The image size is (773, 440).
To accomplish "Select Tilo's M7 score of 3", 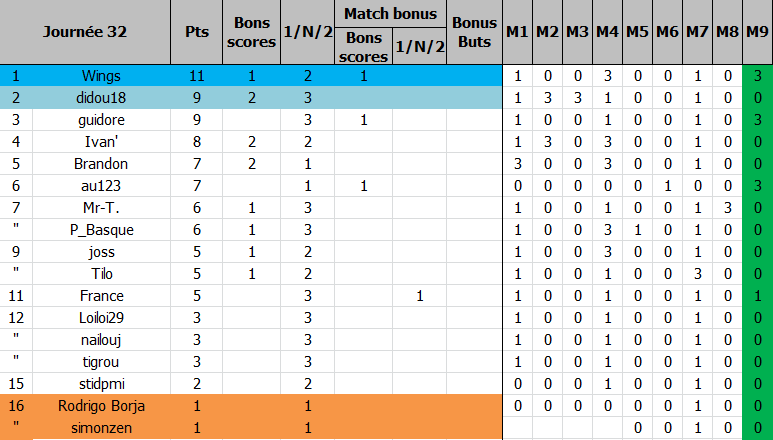I will click(698, 273).
